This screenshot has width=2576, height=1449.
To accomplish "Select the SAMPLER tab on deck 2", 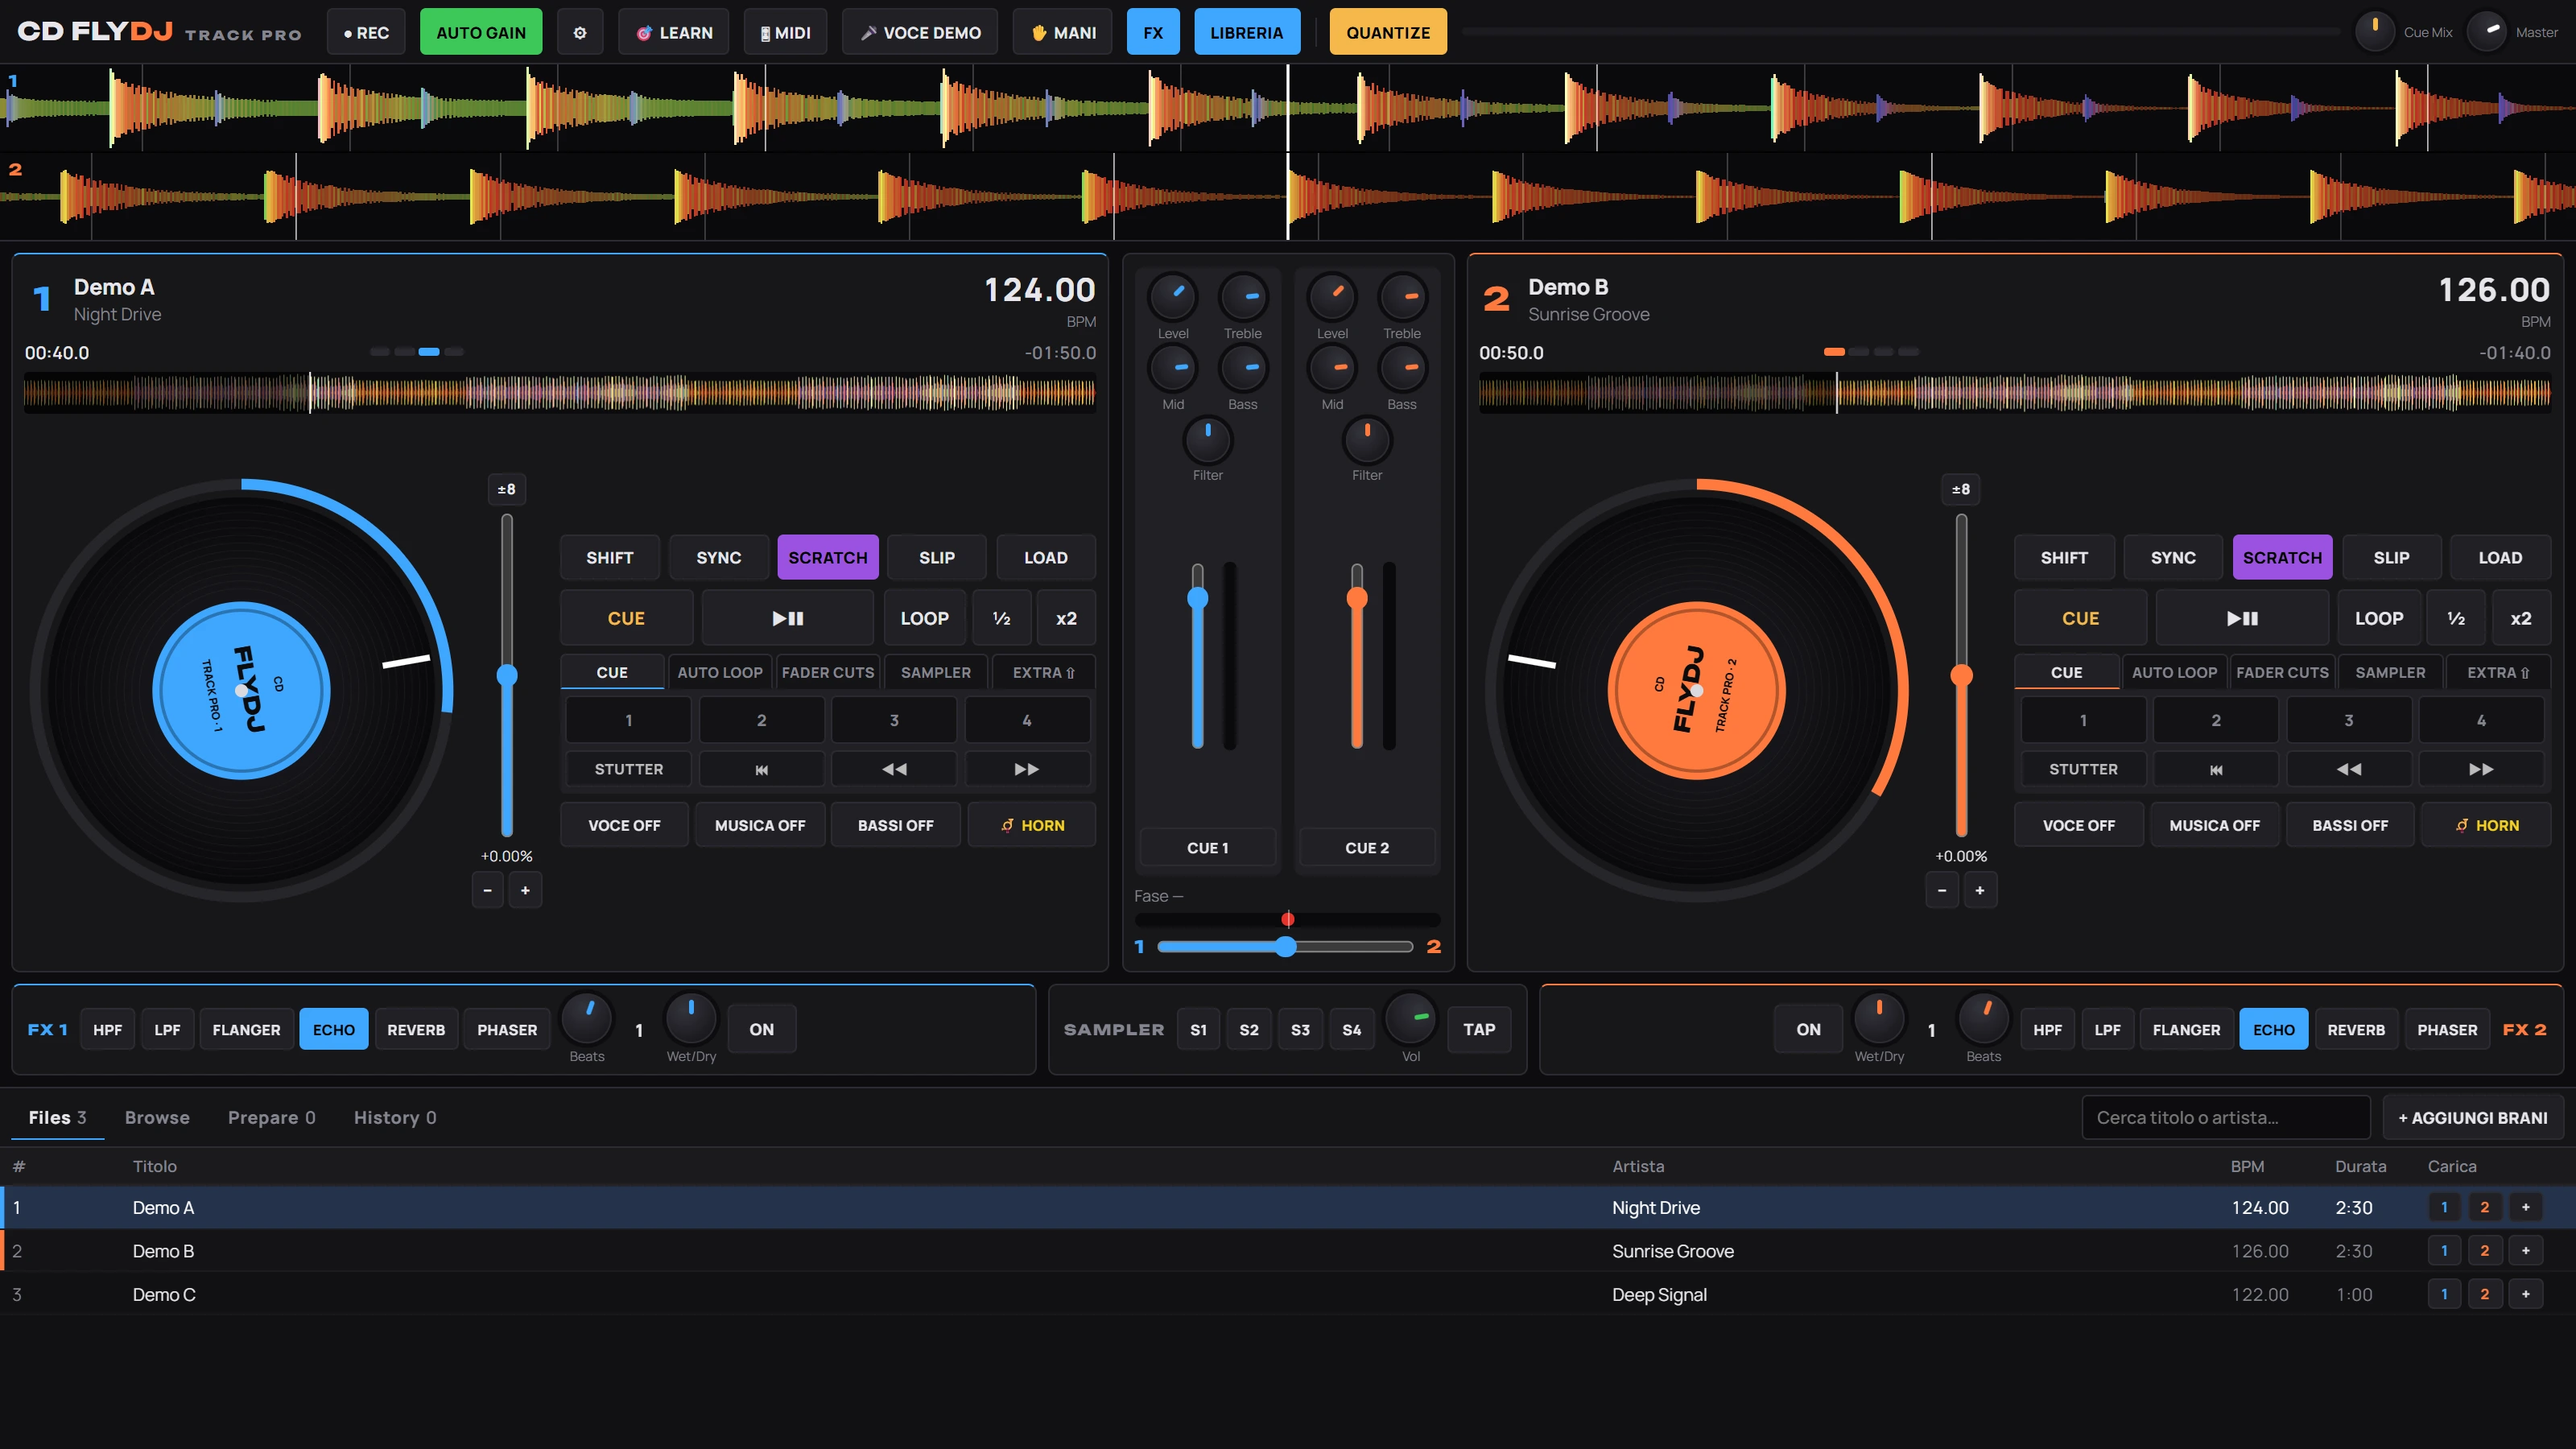I will pyautogui.click(x=2390, y=672).
